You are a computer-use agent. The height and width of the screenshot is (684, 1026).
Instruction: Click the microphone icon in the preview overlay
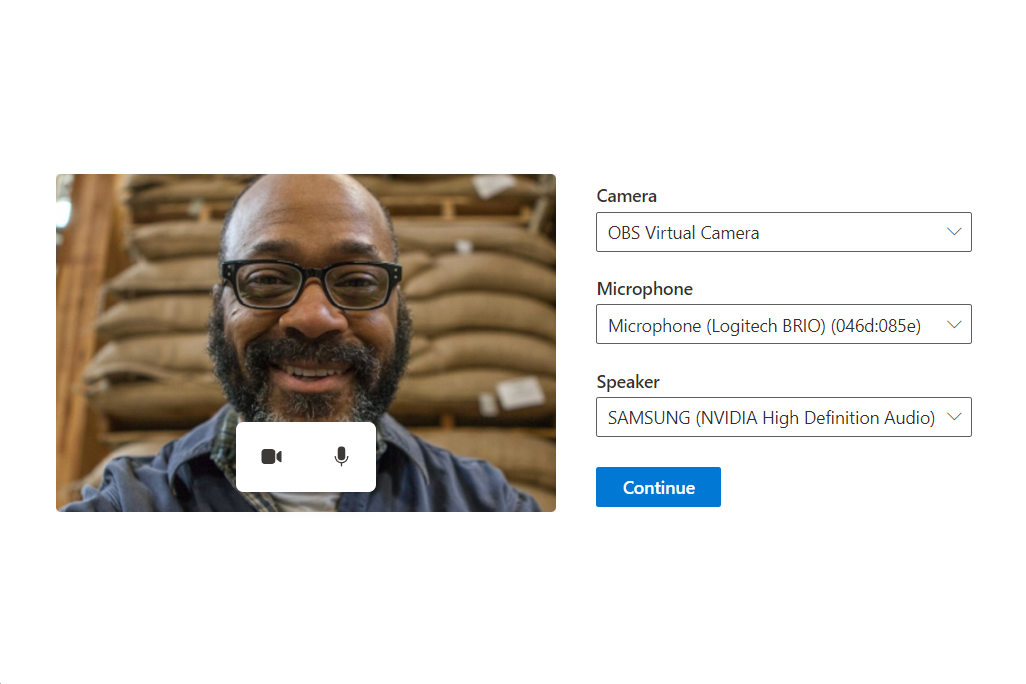point(341,456)
